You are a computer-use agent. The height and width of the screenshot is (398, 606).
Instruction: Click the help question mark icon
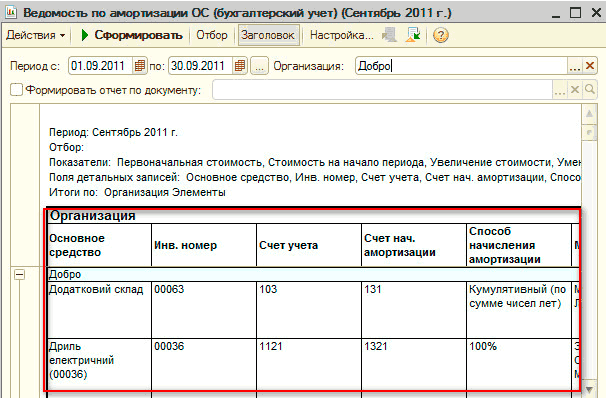point(441,35)
